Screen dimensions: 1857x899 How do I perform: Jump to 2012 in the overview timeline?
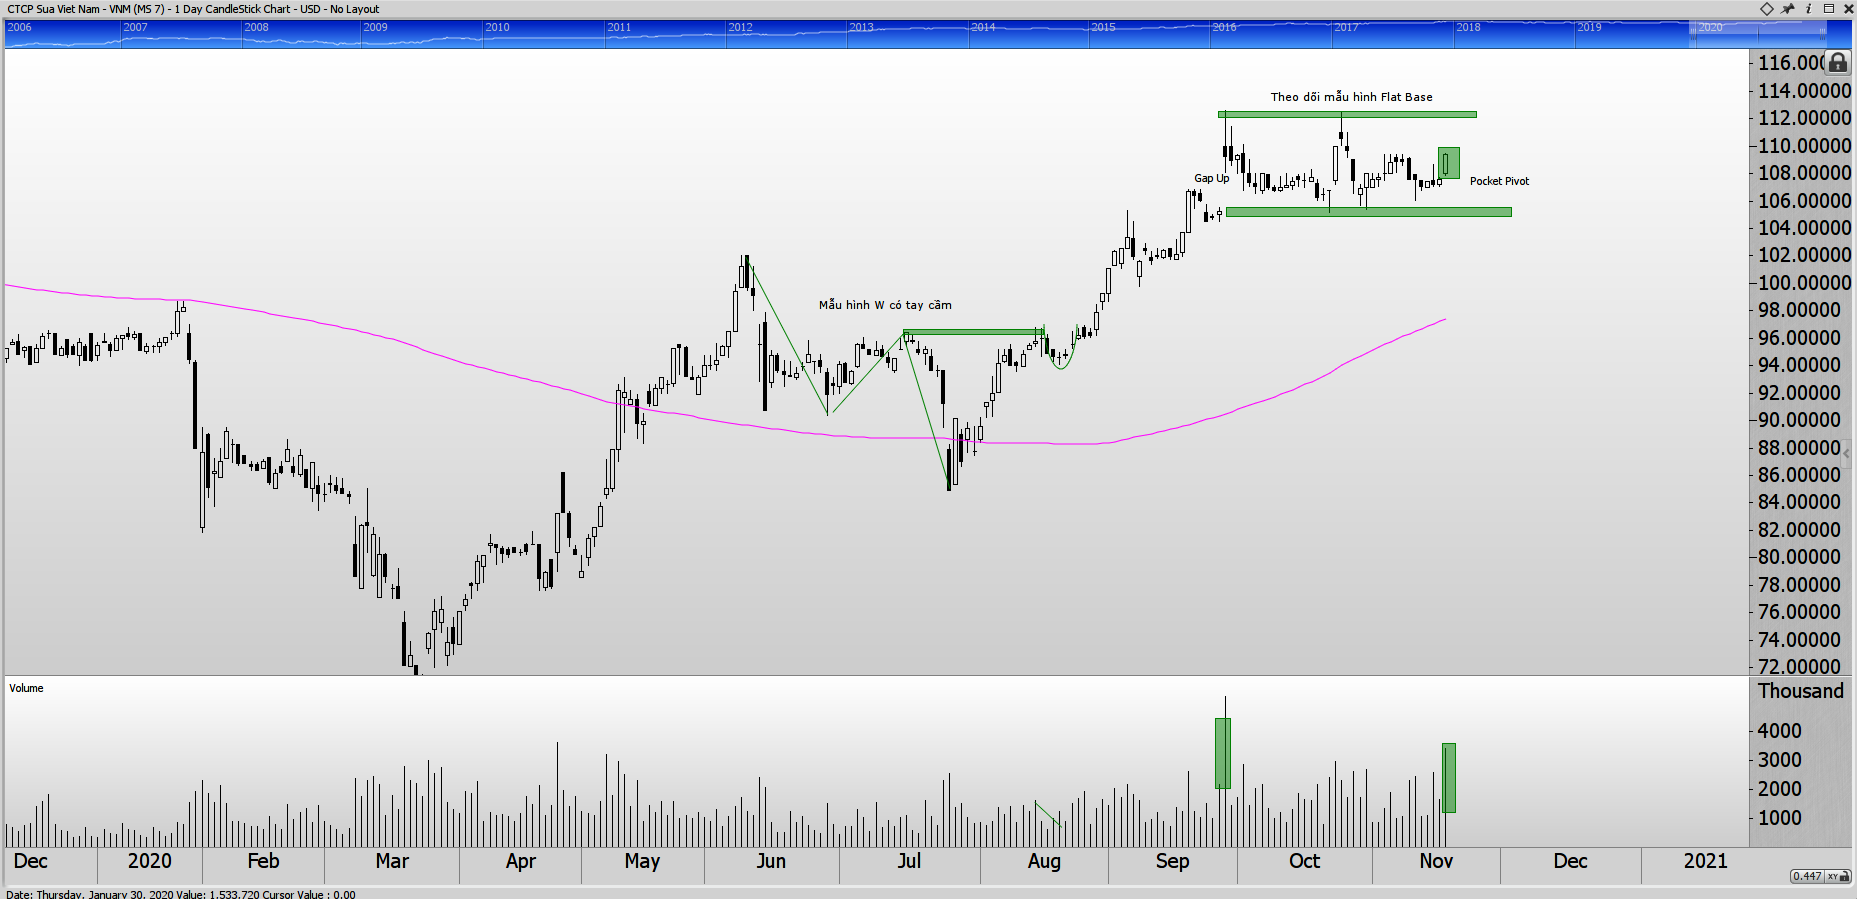click(x=740, y=28)
